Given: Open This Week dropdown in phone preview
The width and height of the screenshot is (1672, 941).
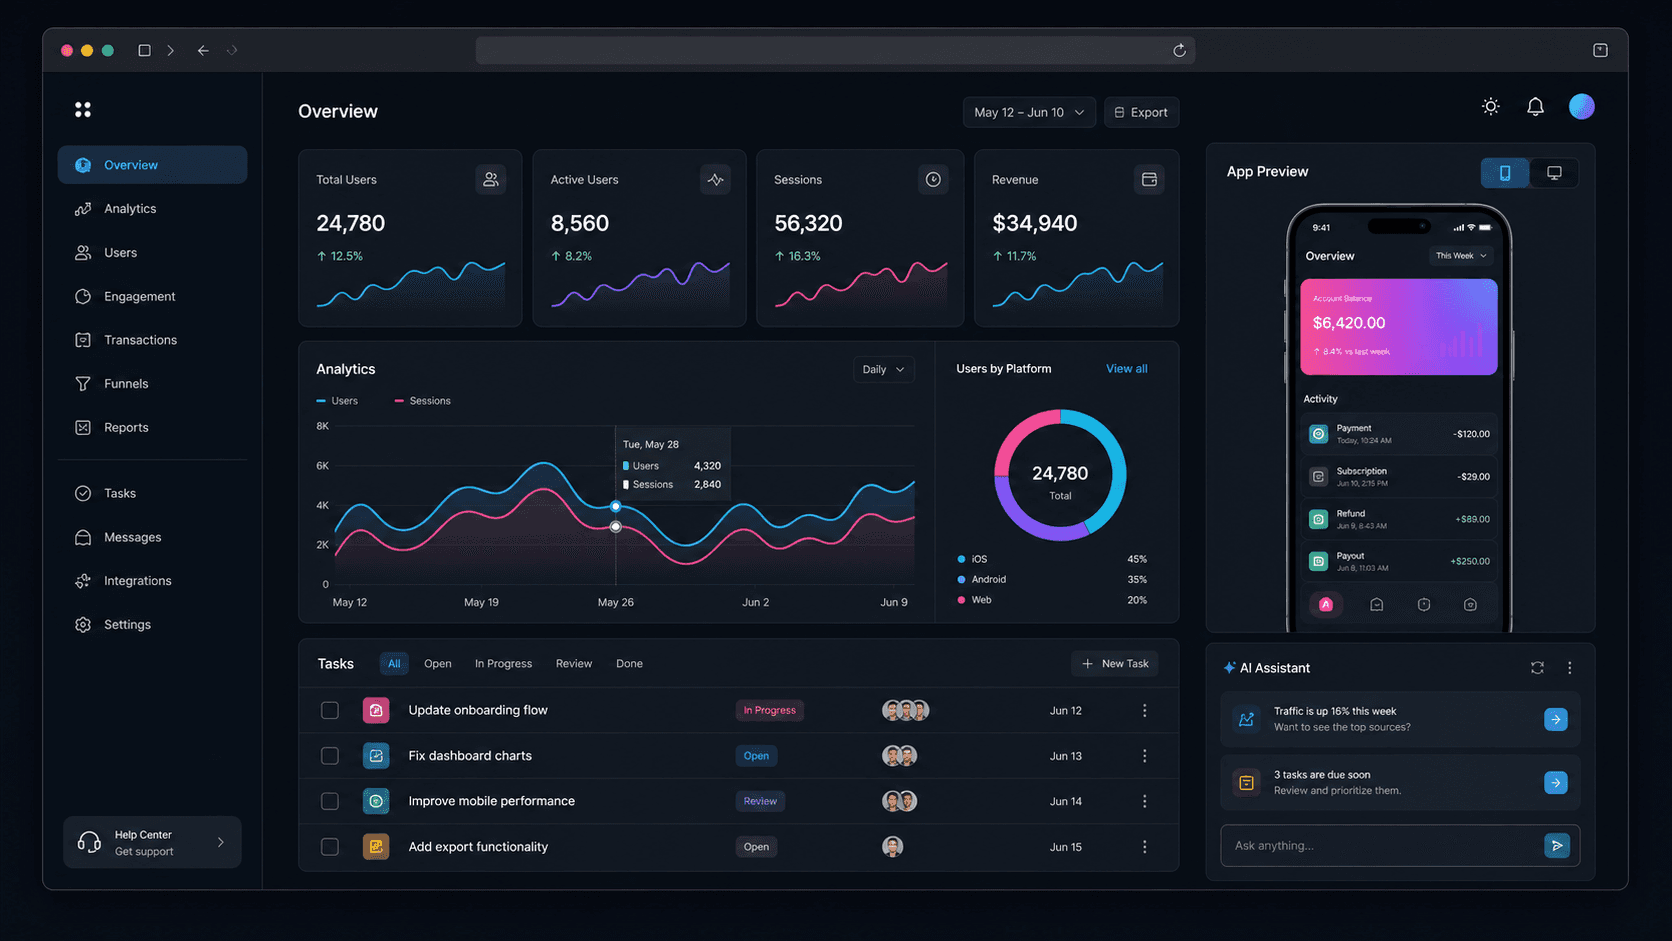Looking at the screenshot, I should coord(1461,256).
